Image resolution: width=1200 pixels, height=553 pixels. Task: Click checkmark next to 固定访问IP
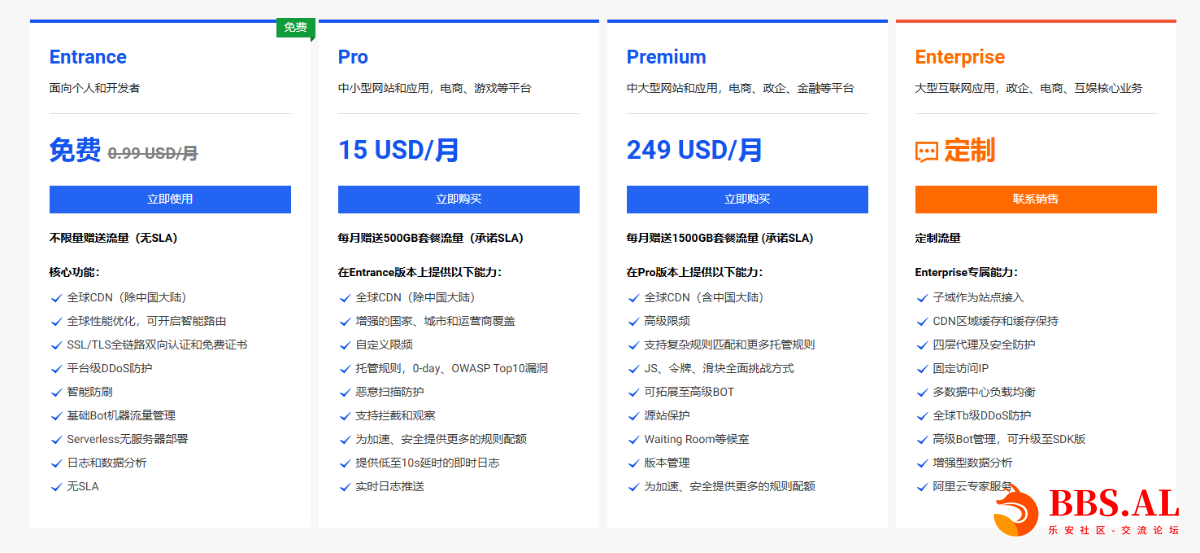click(x=922, y=368)
